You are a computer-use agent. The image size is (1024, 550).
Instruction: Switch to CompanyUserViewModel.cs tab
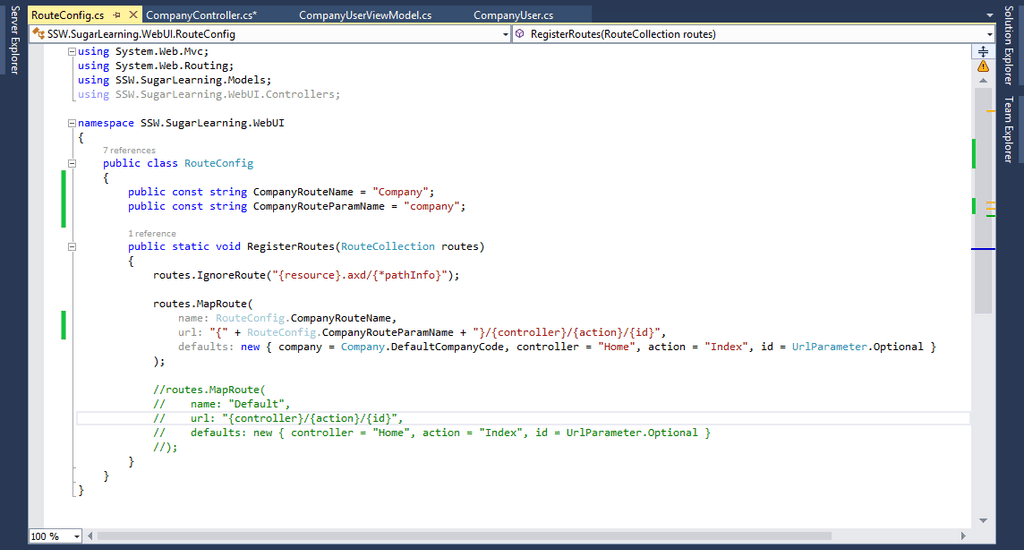pos(365,16)
